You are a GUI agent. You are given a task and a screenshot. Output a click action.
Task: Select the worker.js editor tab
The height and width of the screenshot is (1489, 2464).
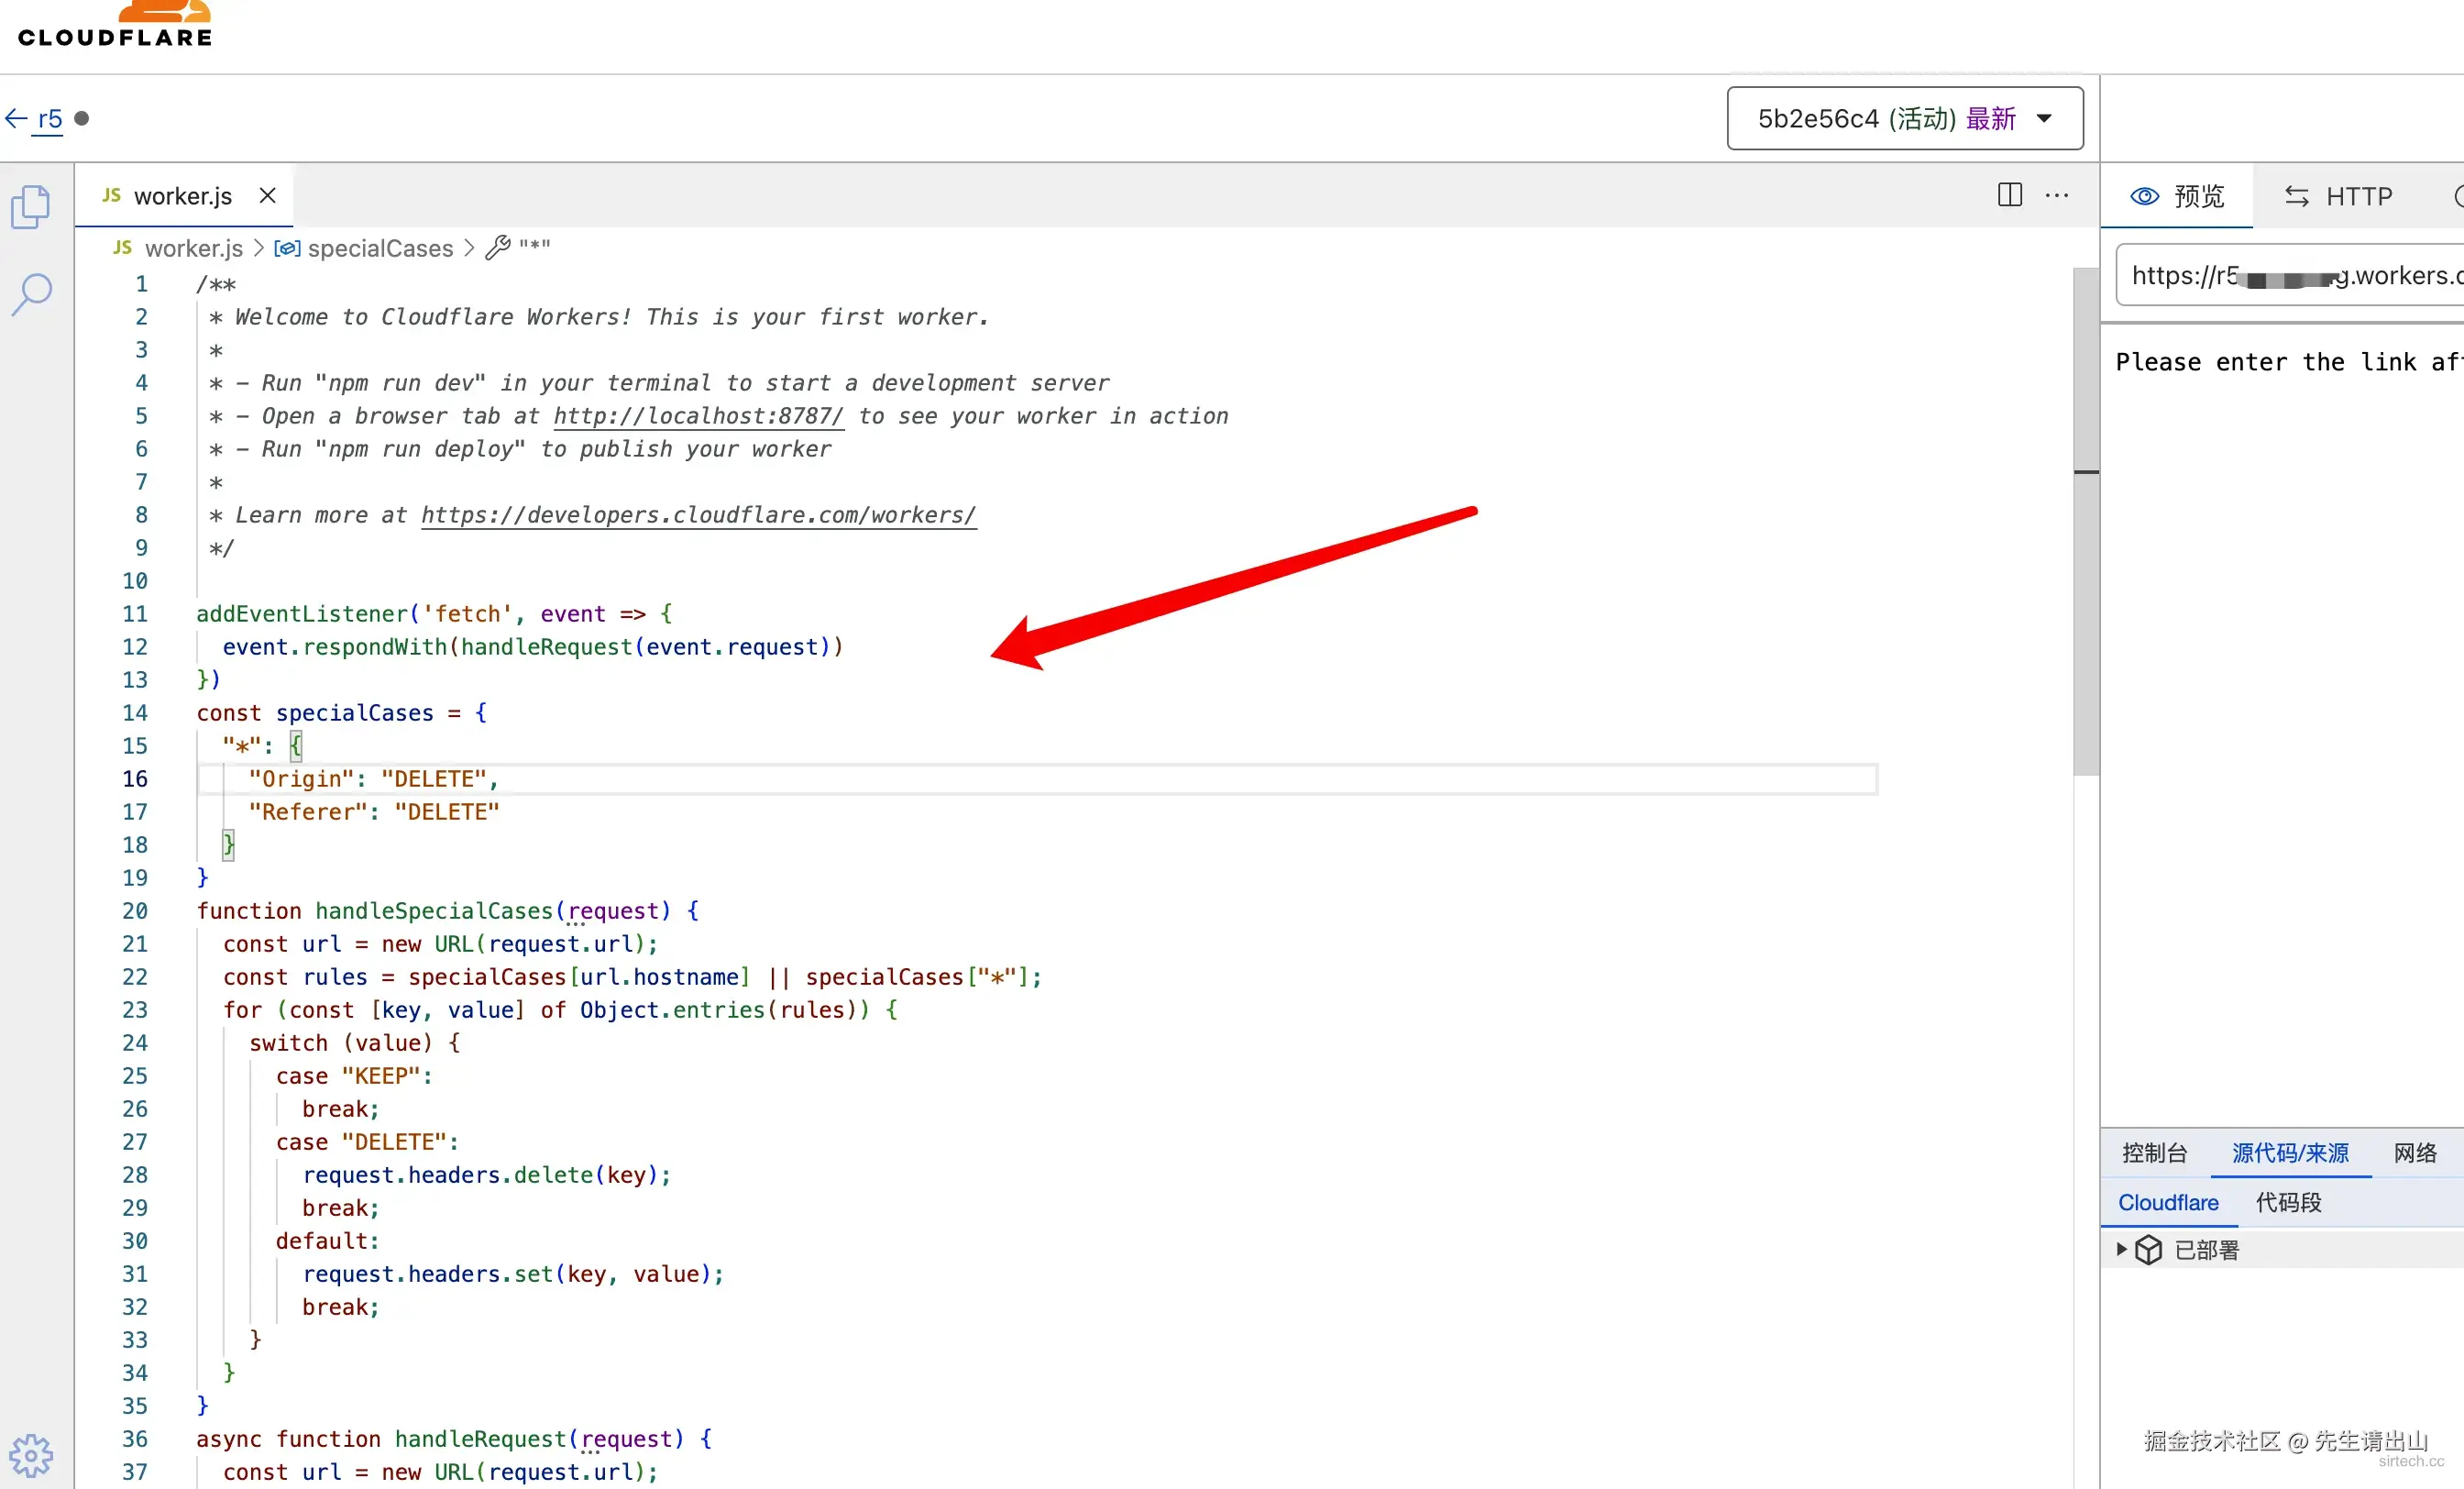point(183,195)
